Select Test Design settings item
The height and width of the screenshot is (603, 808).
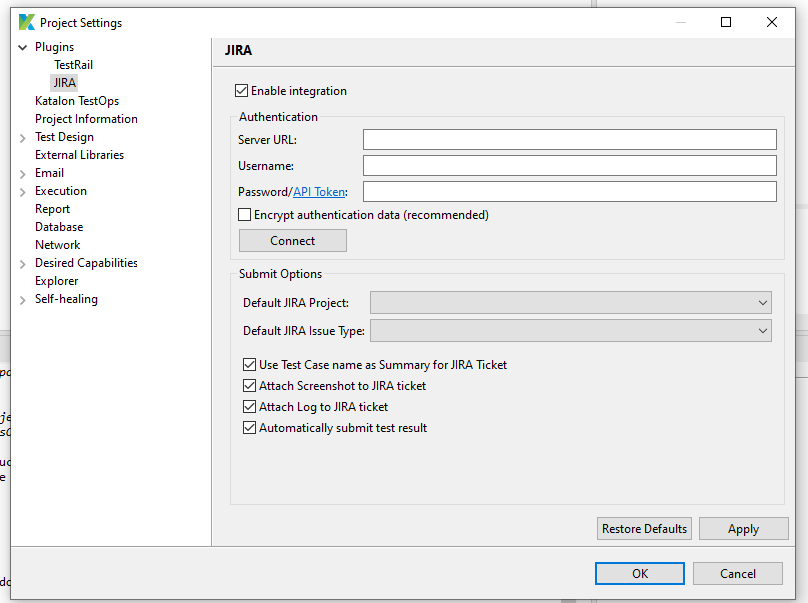(x=64, y=137)
